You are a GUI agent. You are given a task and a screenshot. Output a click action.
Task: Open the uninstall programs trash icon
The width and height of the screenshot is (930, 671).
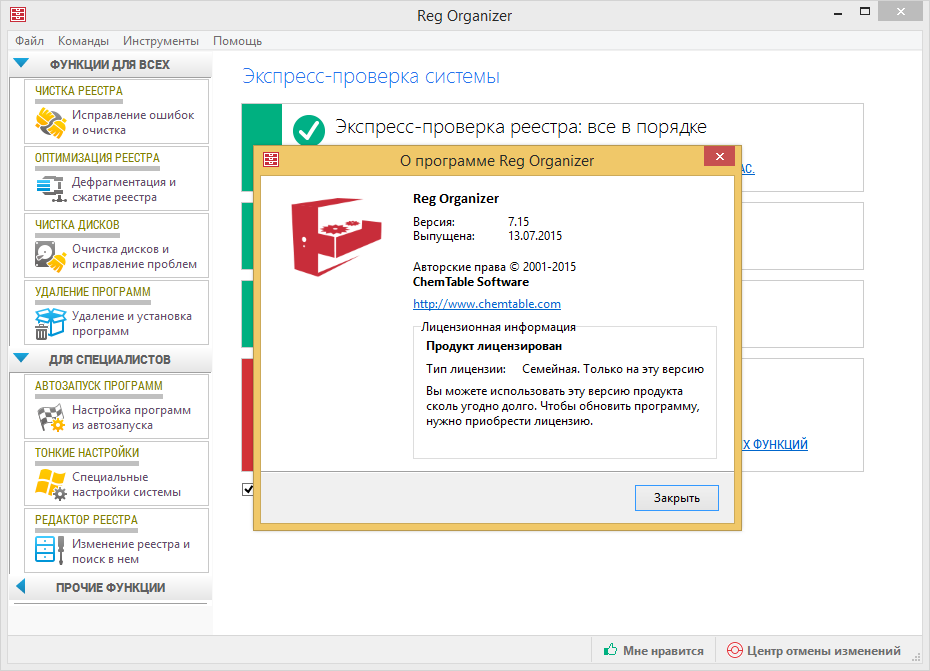(x=49, y=323)
